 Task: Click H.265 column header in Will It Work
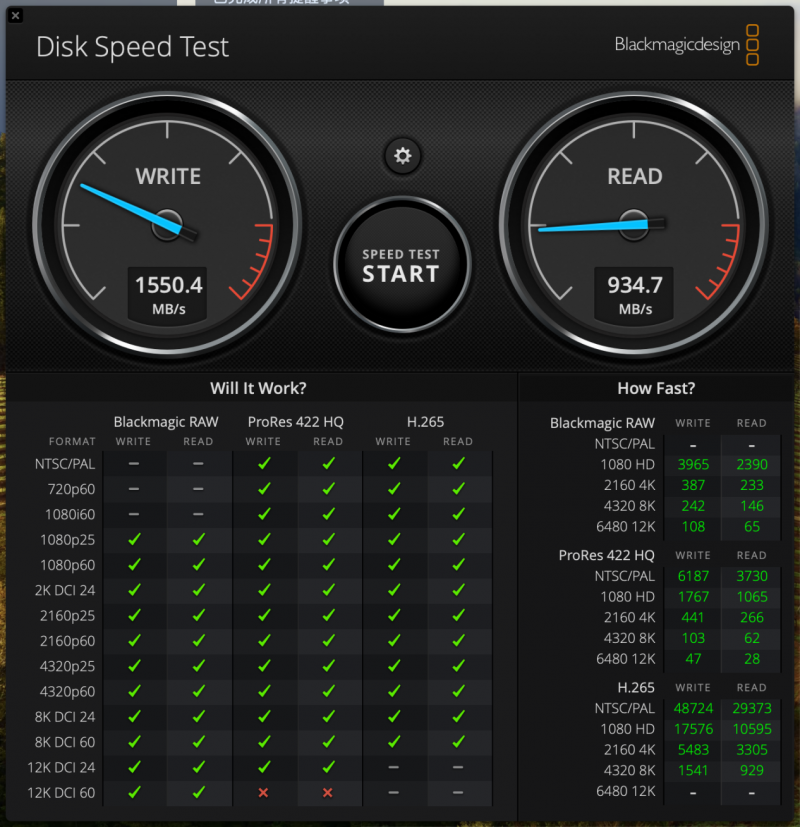pos(426,422)
